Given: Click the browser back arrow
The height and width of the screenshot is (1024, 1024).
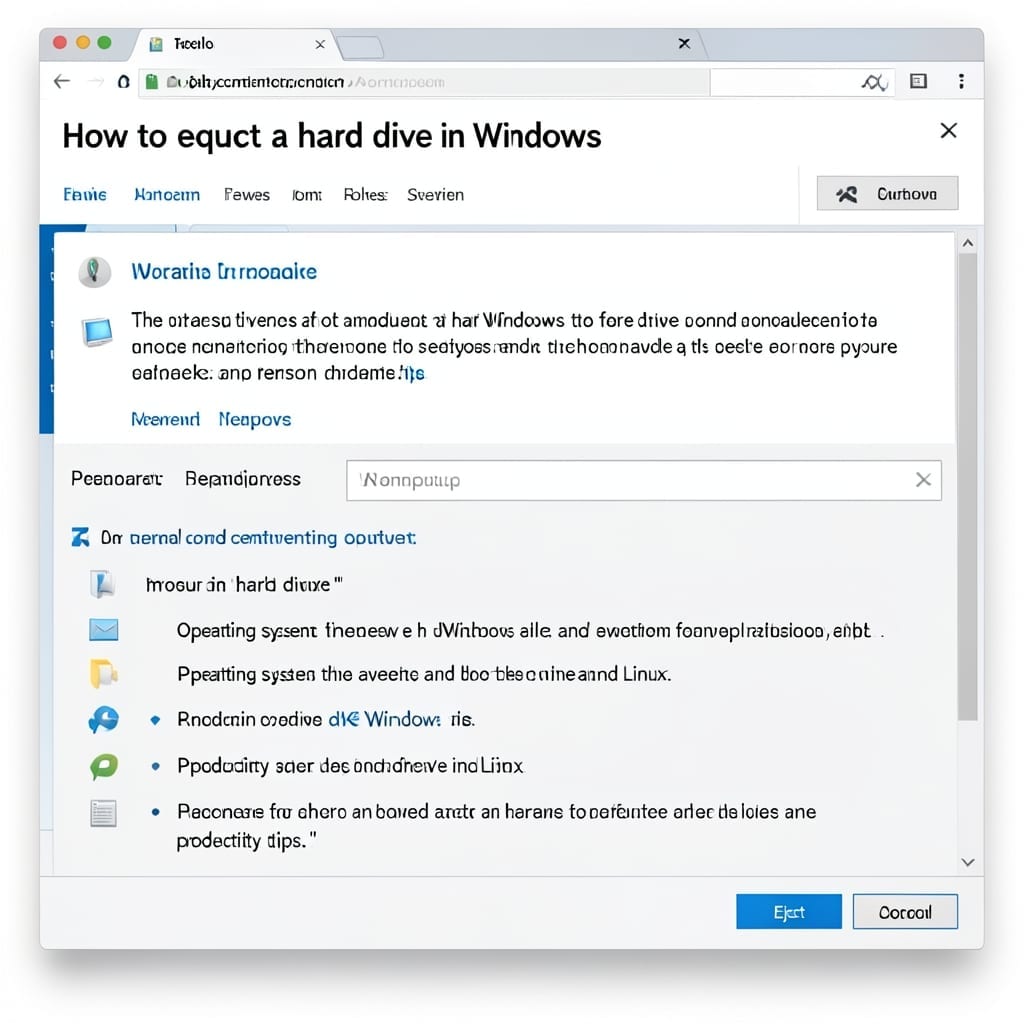Looking at the screenshot, I should 62,82.
